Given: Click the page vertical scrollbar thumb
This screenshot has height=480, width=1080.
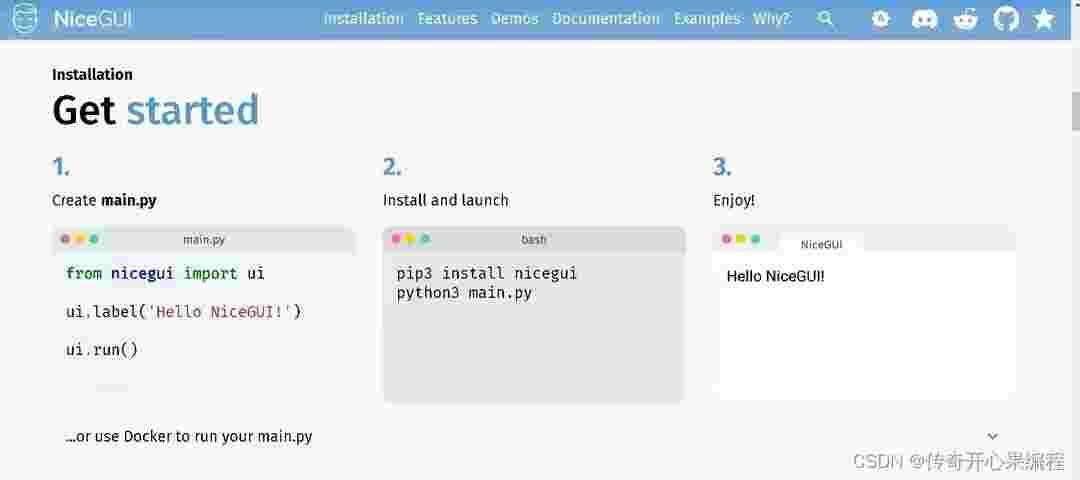Looking at the screenshot, I should [x=1075, y=111].
